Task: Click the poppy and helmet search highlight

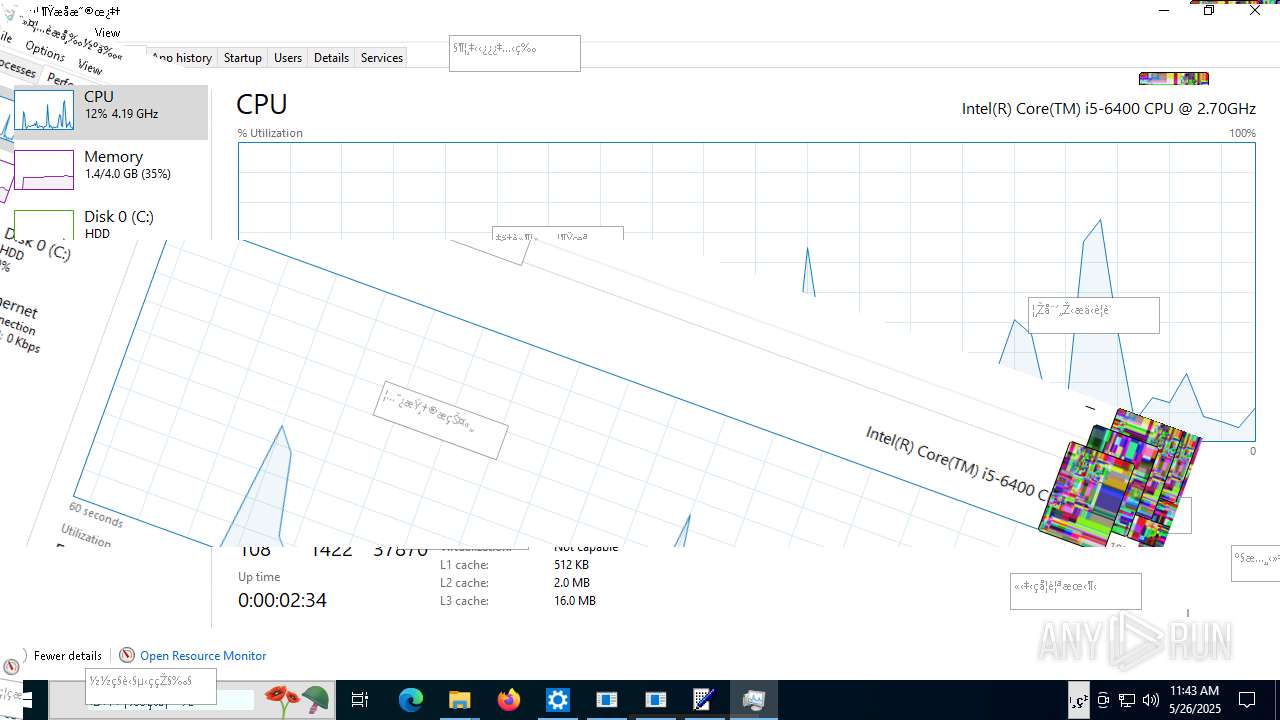Action: click(296, 700)
